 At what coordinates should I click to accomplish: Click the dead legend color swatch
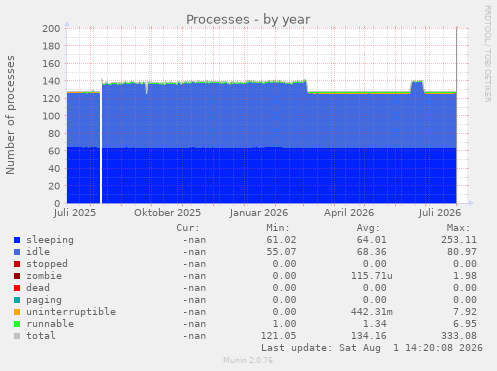click(x=17, y=288)
